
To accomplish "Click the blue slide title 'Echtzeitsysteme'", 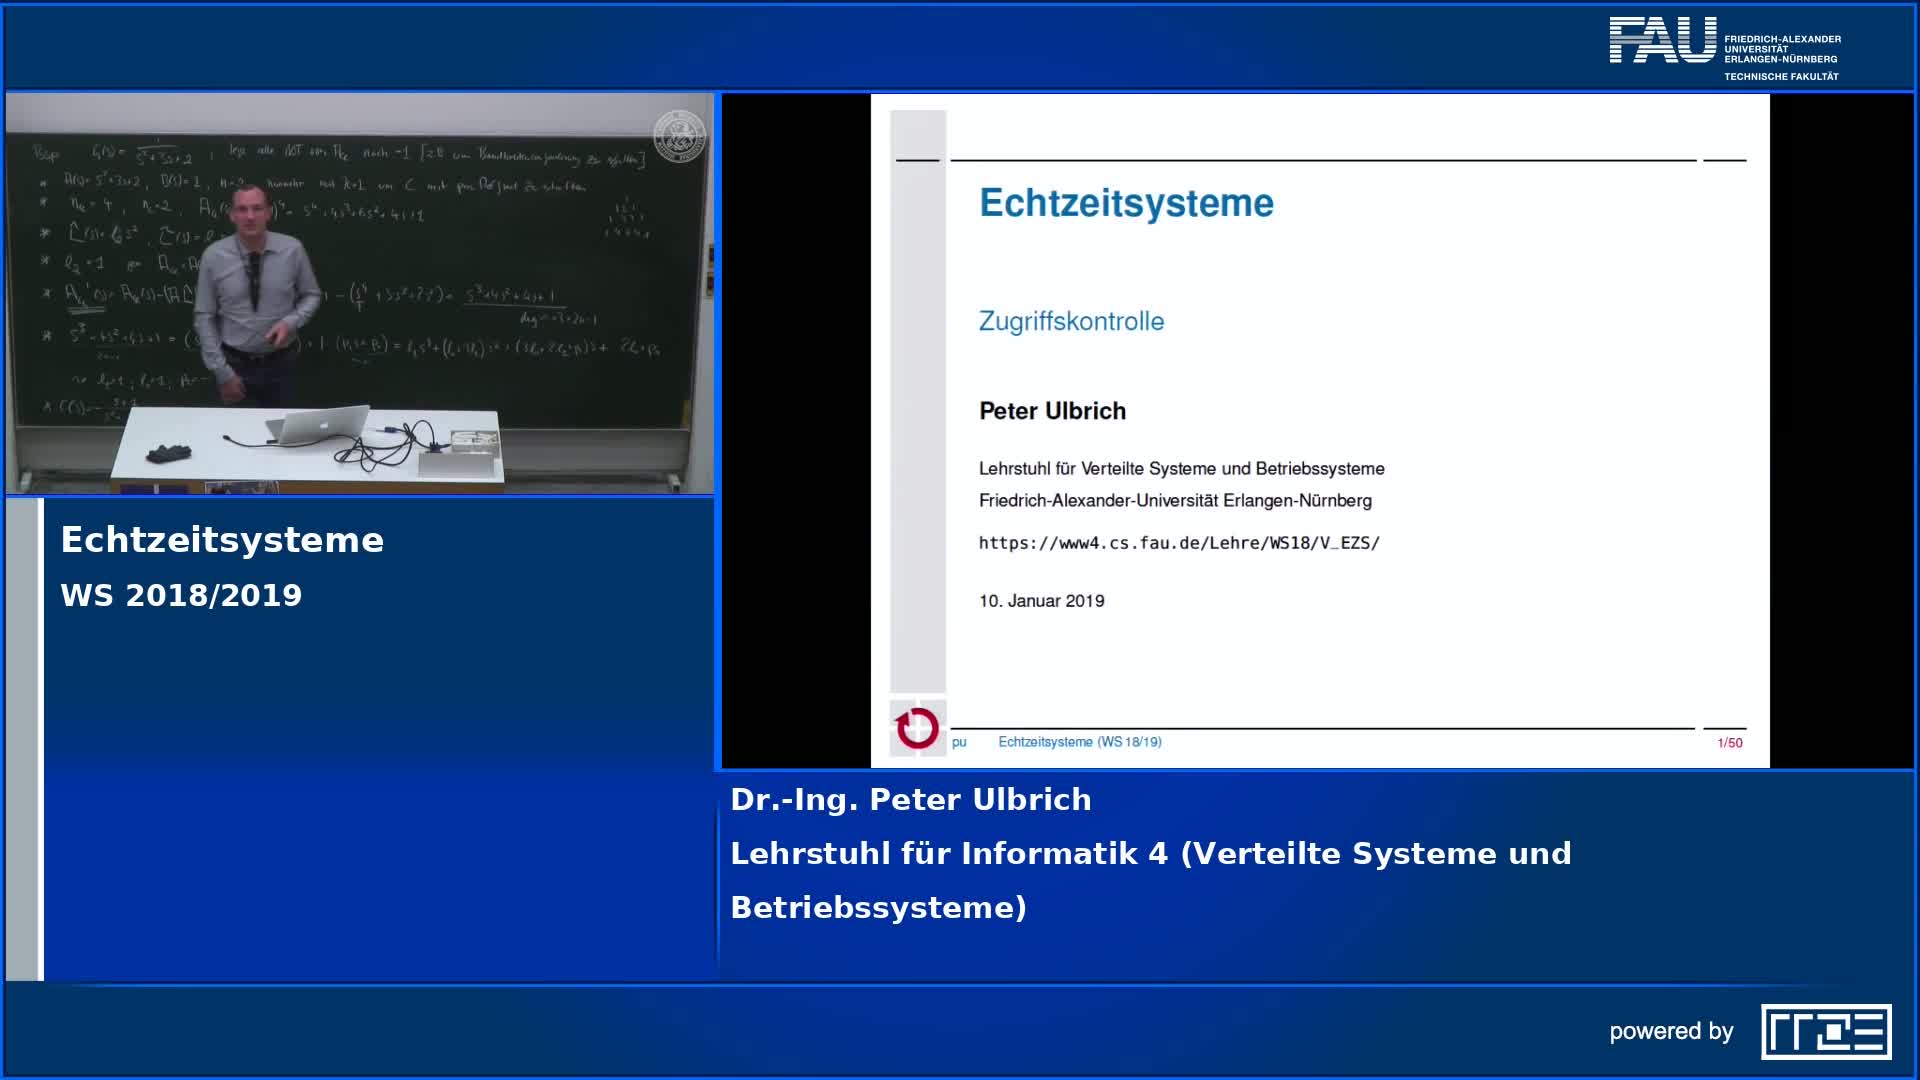I will click(x=1126, y=203).
